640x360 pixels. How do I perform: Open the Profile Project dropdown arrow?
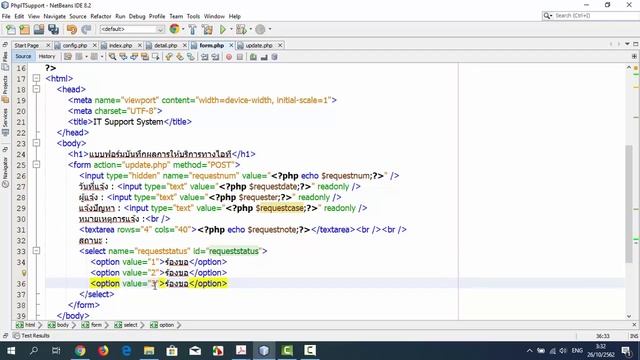point(270,29)
